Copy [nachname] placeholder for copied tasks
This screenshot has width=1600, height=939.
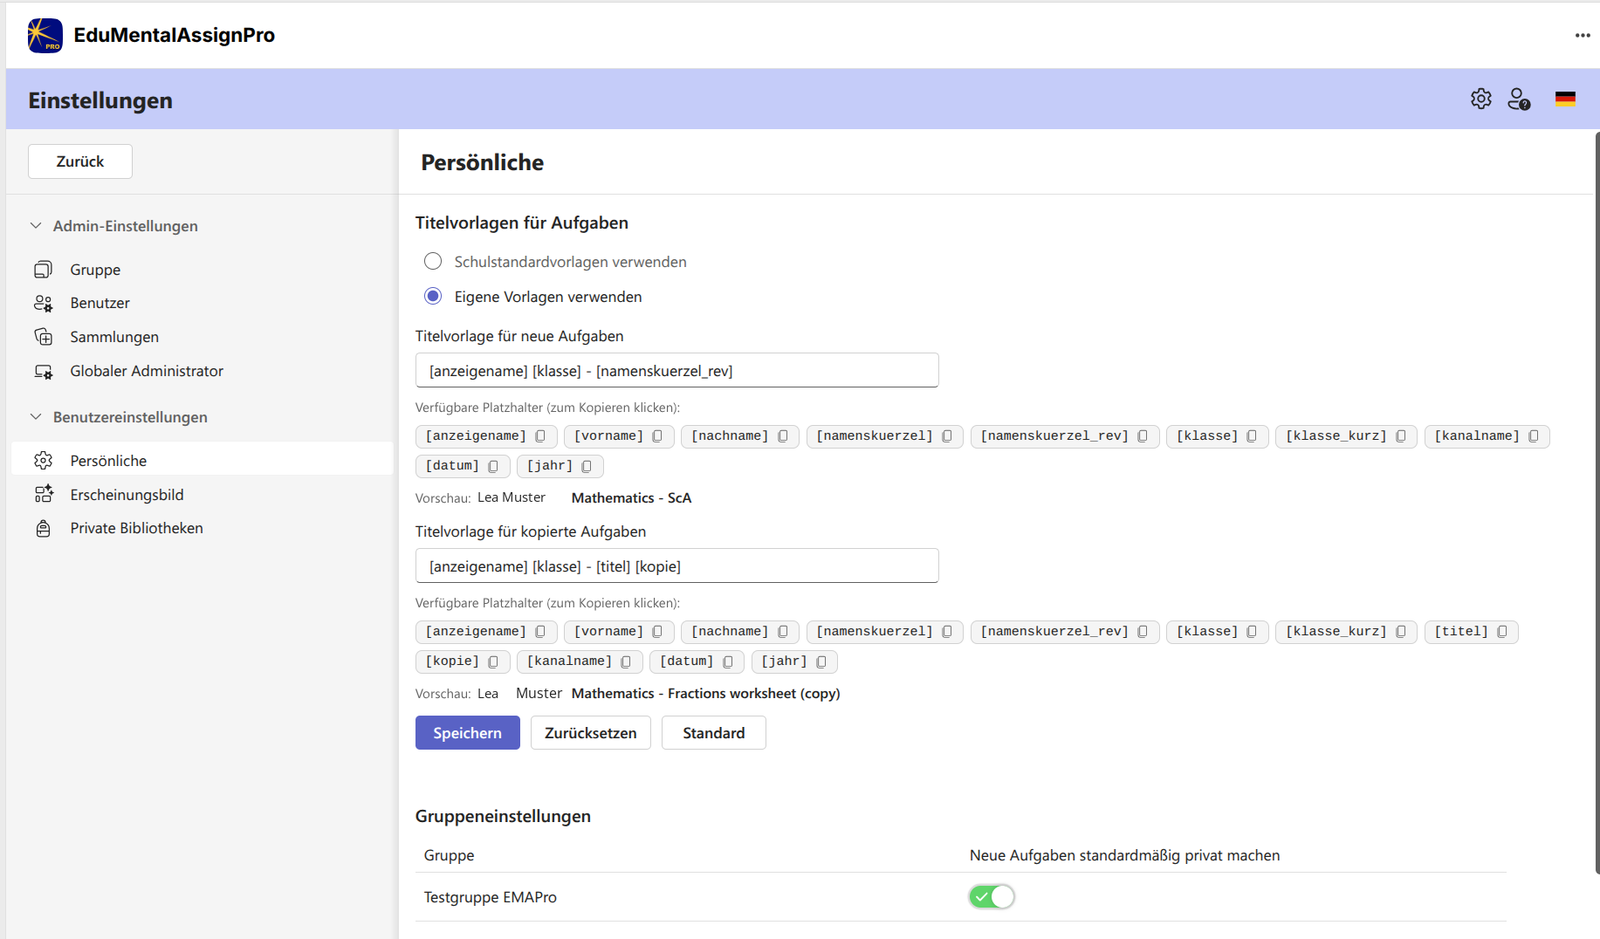740,631
